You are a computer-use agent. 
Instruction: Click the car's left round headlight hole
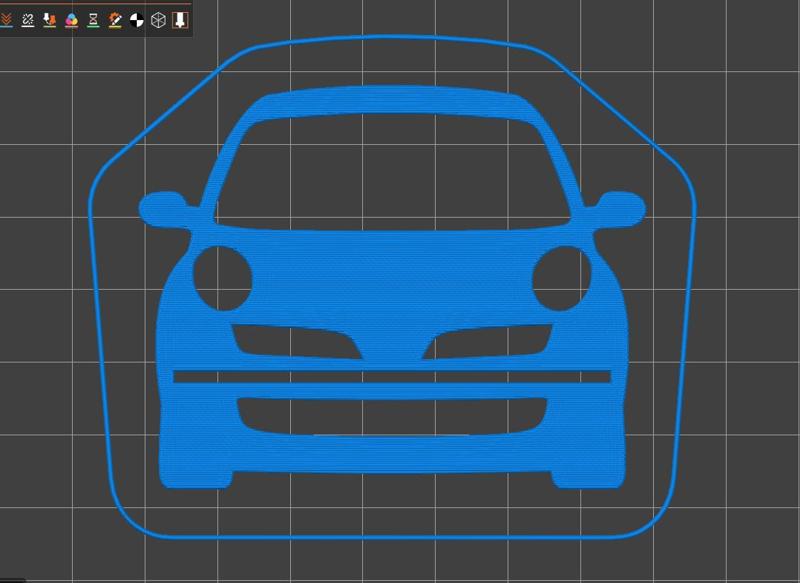[x=222, y=277]
